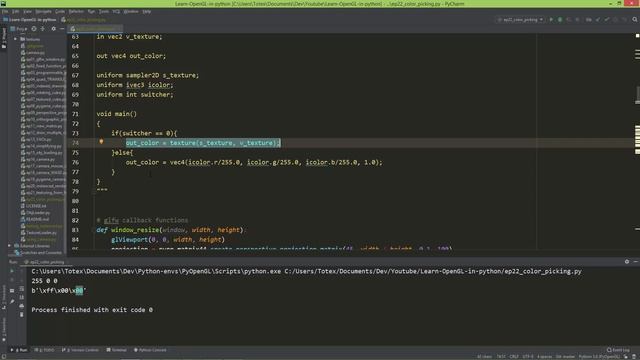The image size is (640, 360).
Task: Click 'Process finished with exit code 0' text
Action: pos(92,310)
